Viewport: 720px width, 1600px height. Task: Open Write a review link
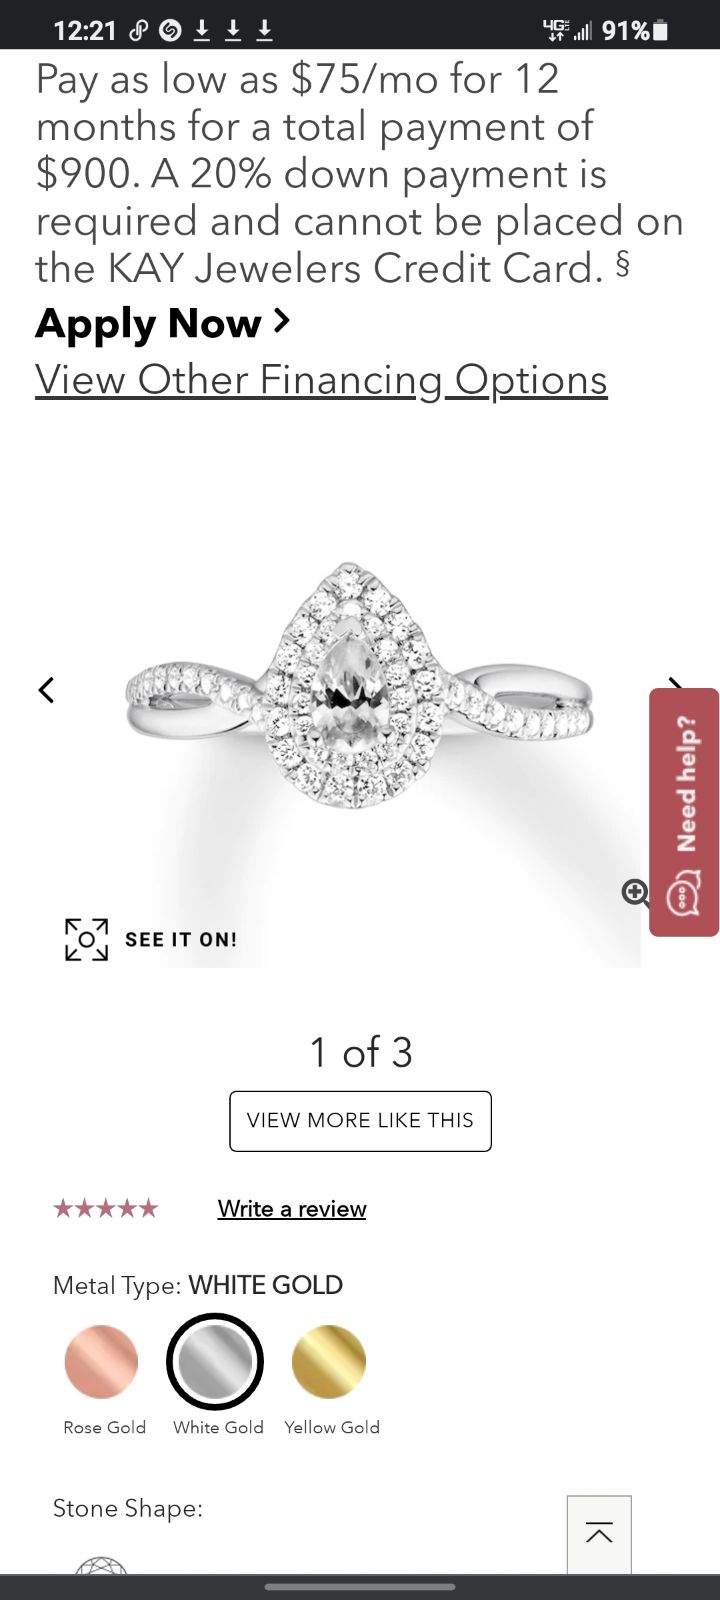292,1209
